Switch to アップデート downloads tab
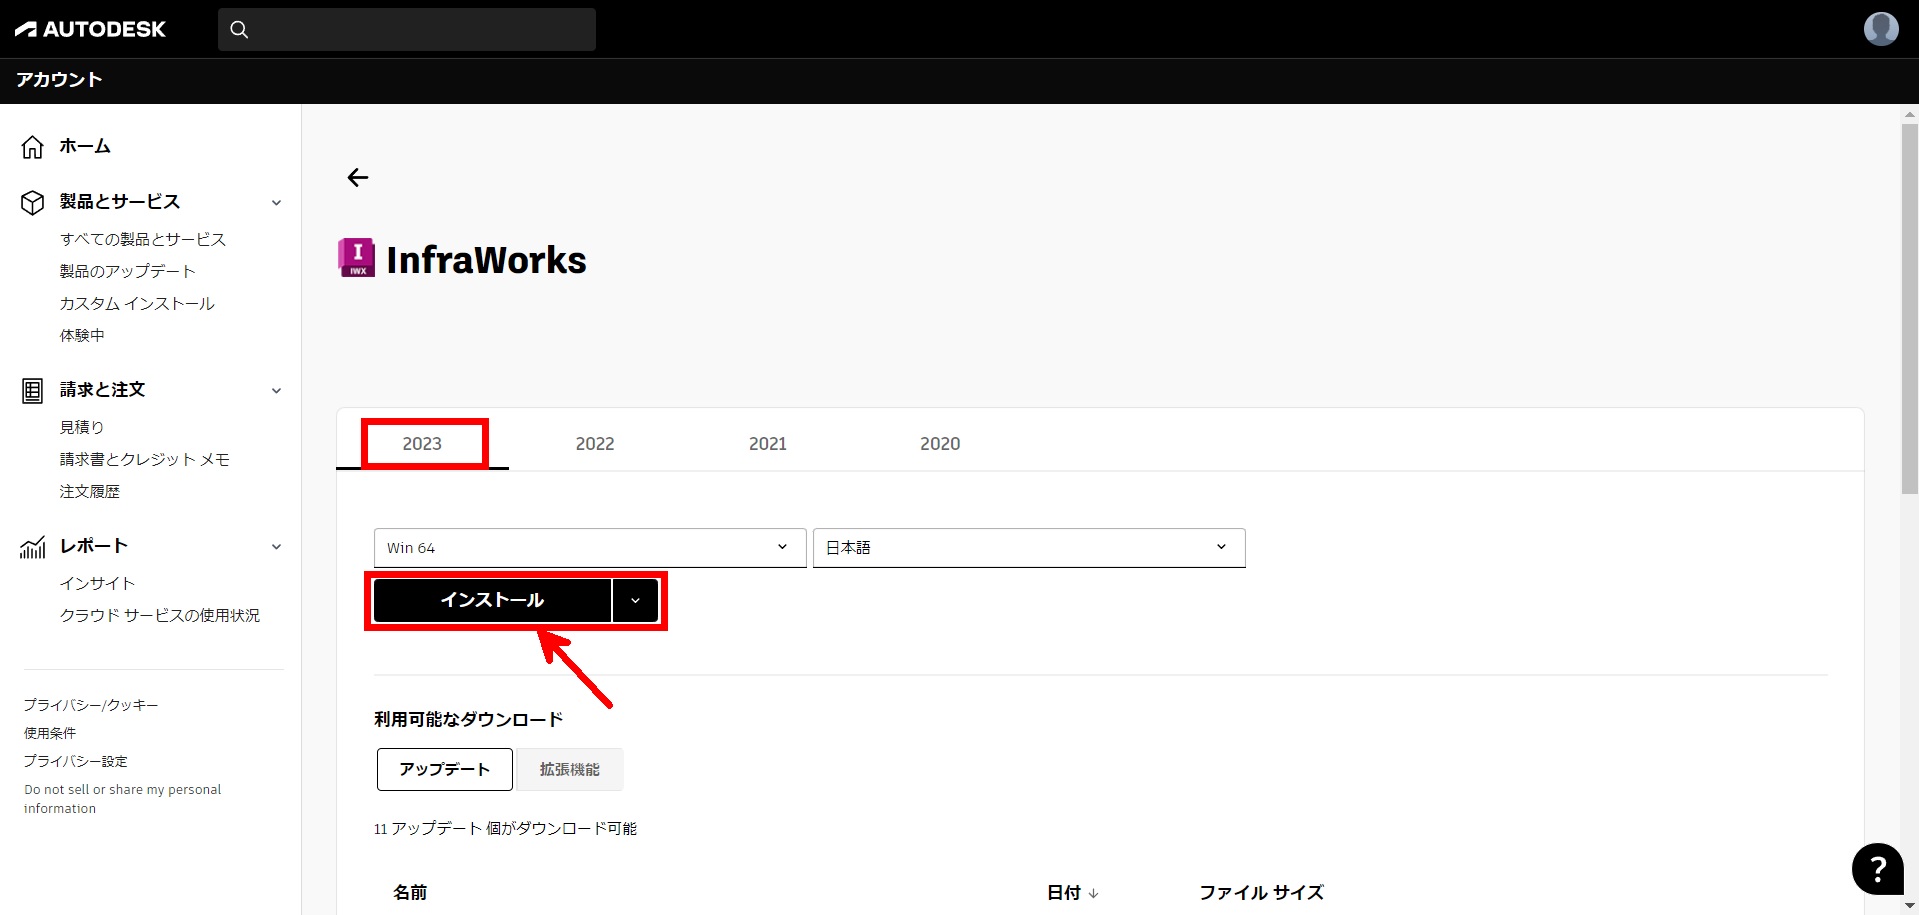Image resolution: width=1919 pixels, height=915 pixels. (445, 769)
